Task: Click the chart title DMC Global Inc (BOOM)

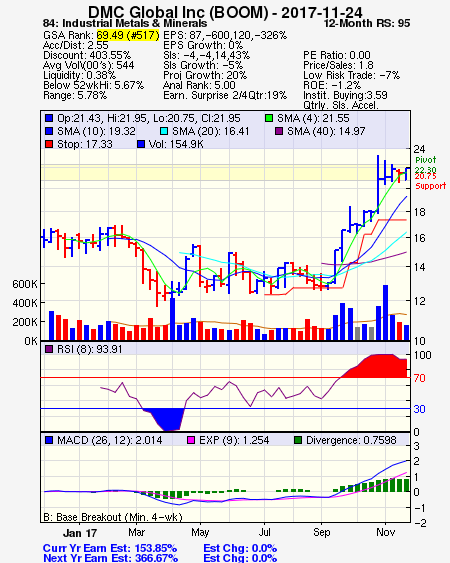Action: [178, 12]
